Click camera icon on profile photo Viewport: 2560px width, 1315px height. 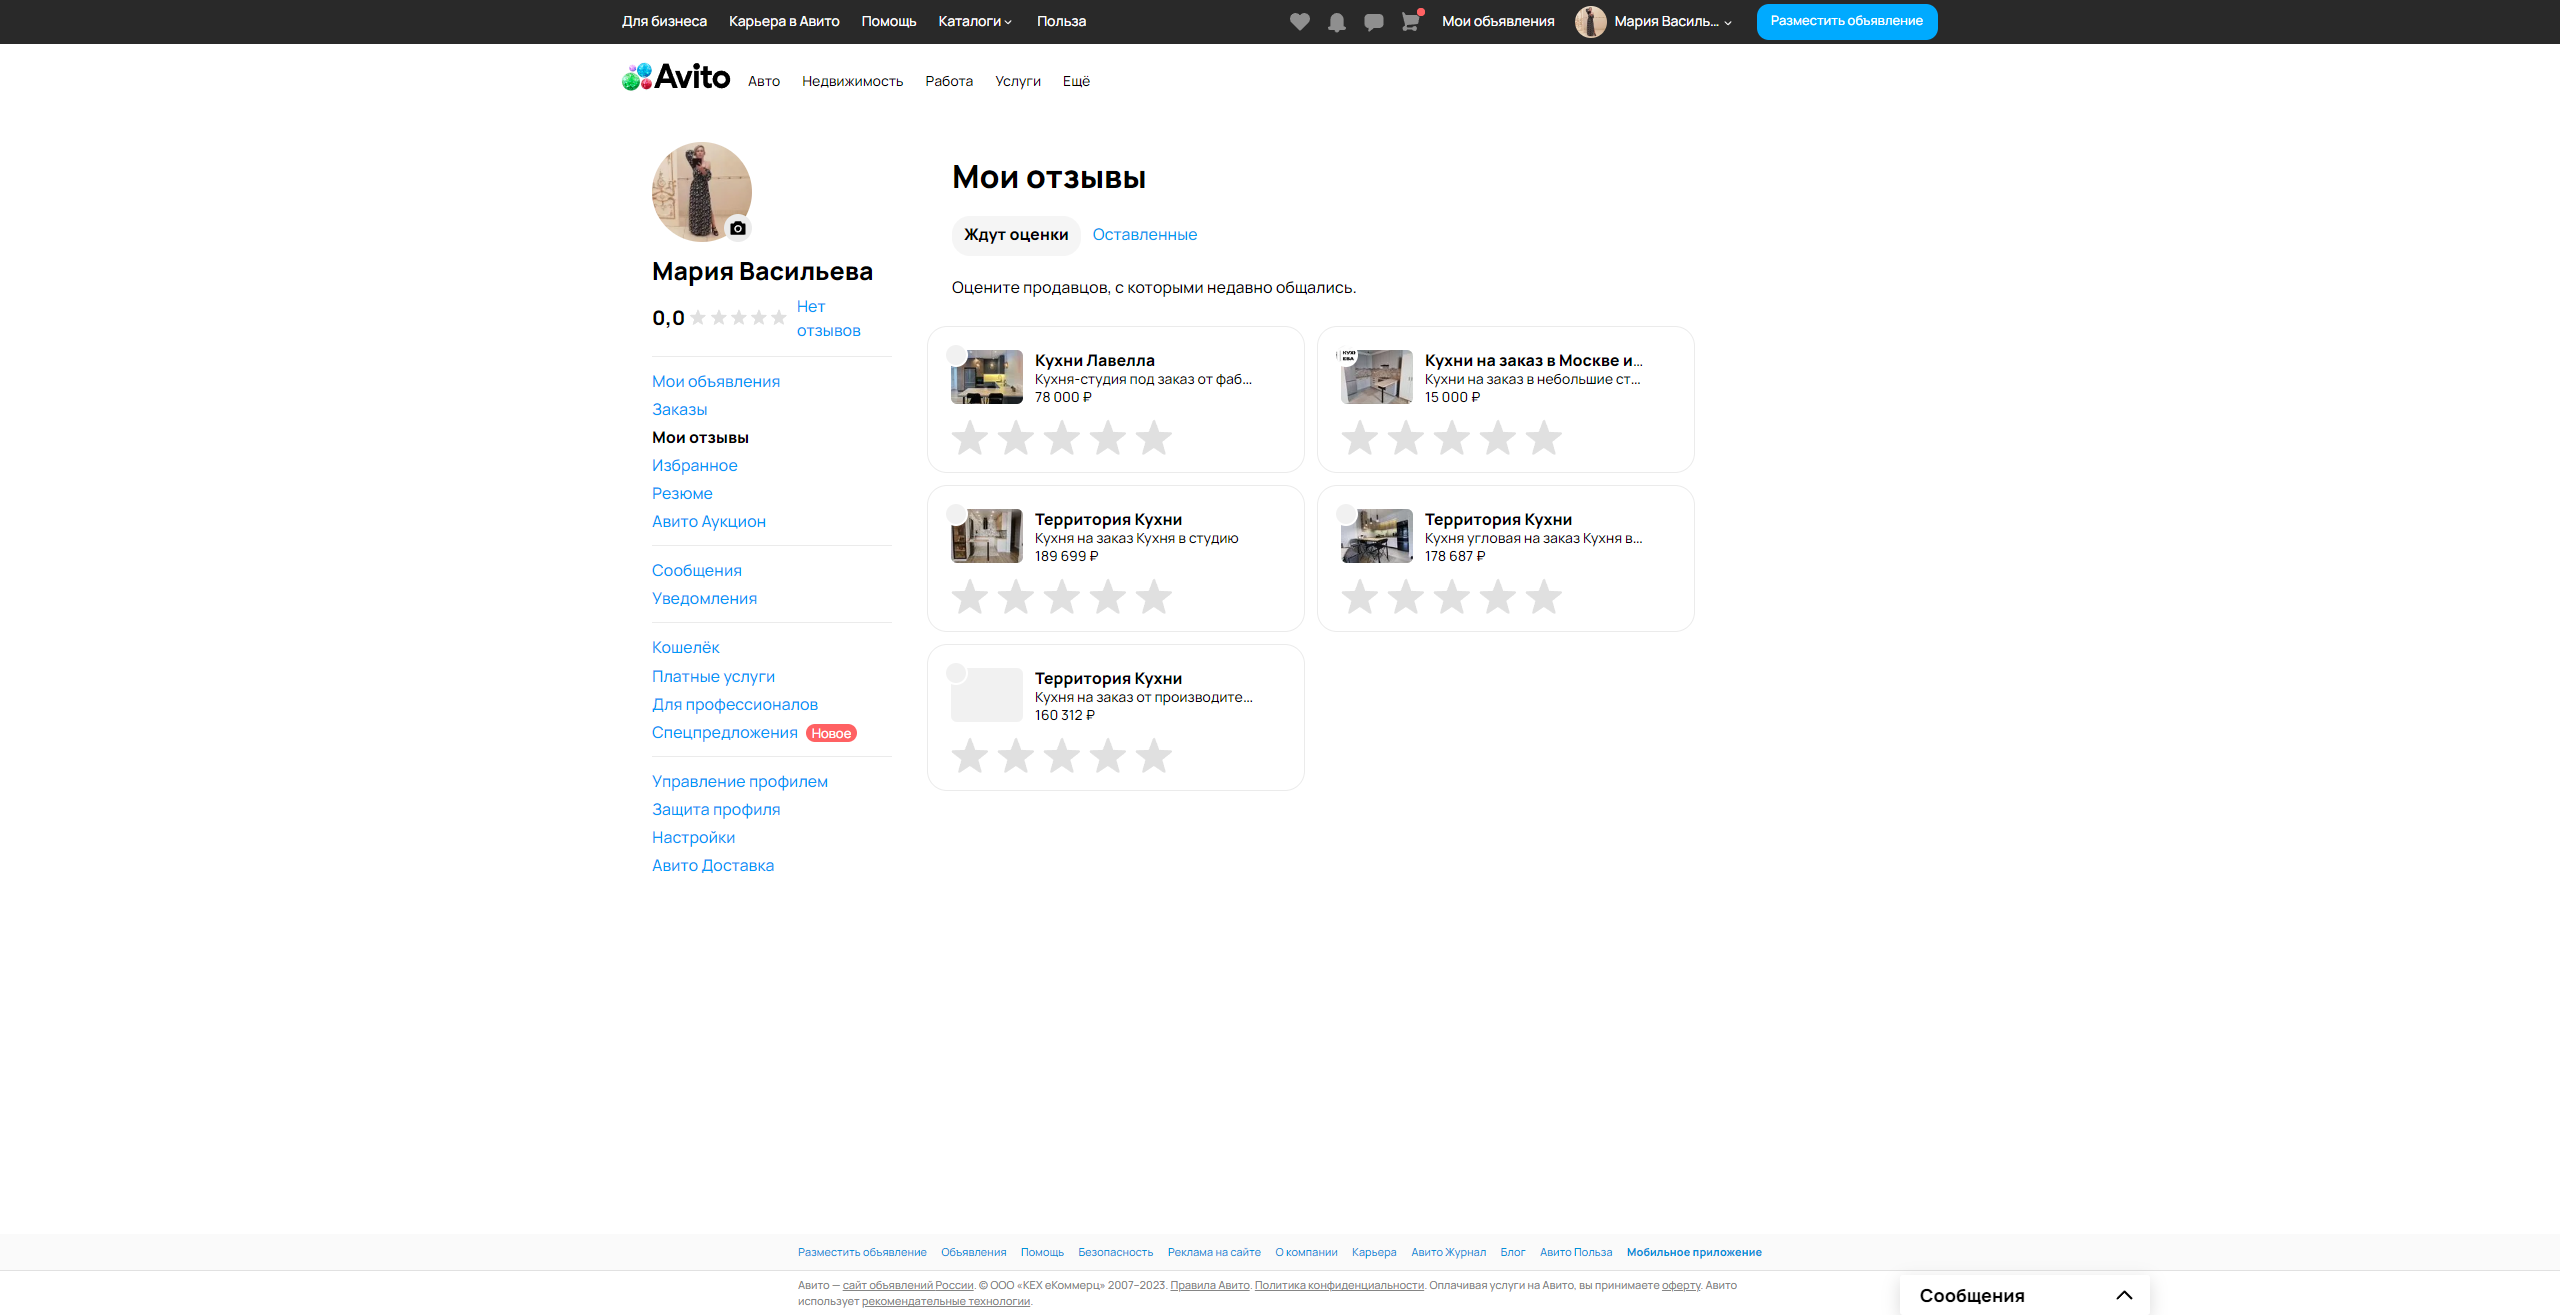(x=738, y=228)
